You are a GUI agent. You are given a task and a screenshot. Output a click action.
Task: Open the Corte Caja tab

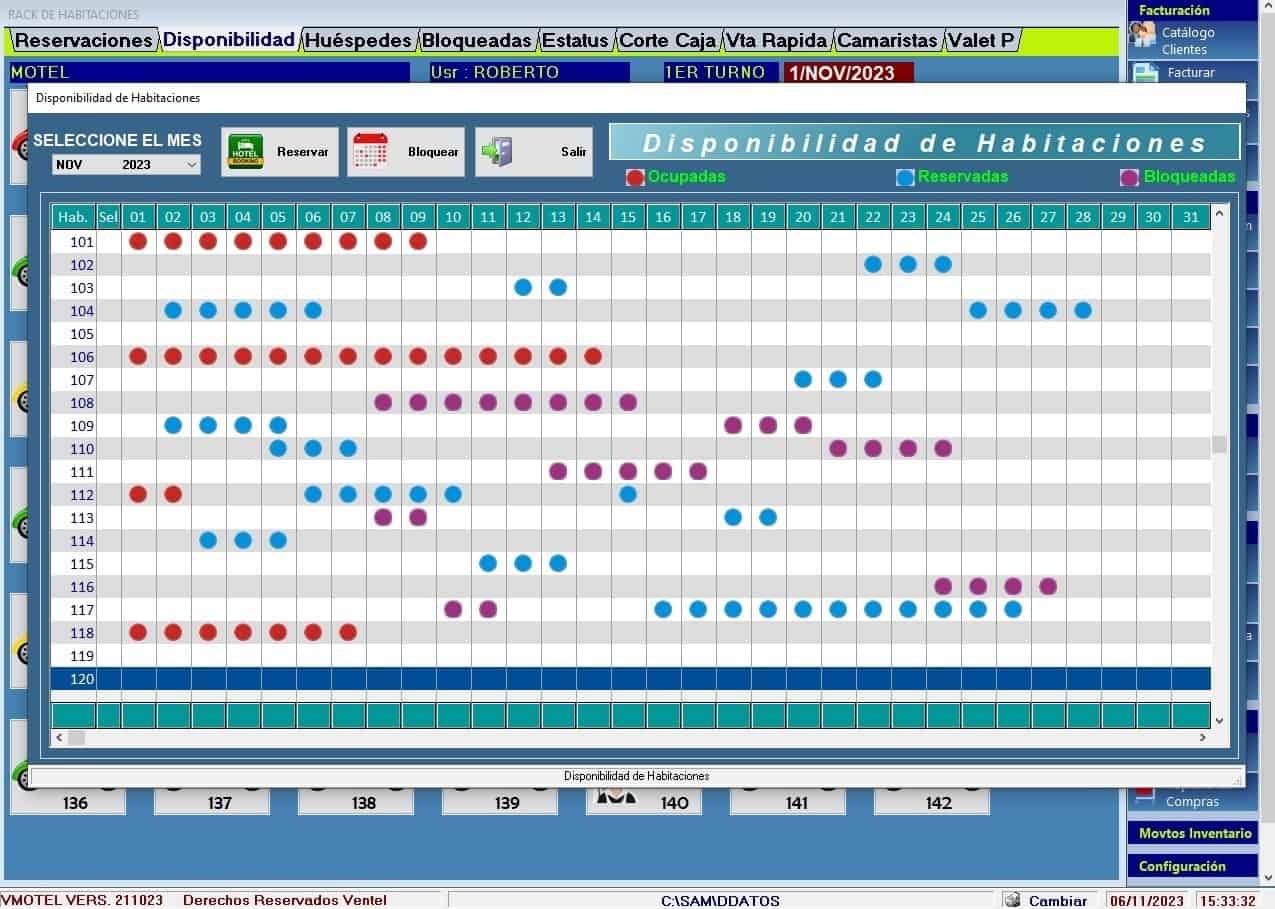[x=667, y=41]
